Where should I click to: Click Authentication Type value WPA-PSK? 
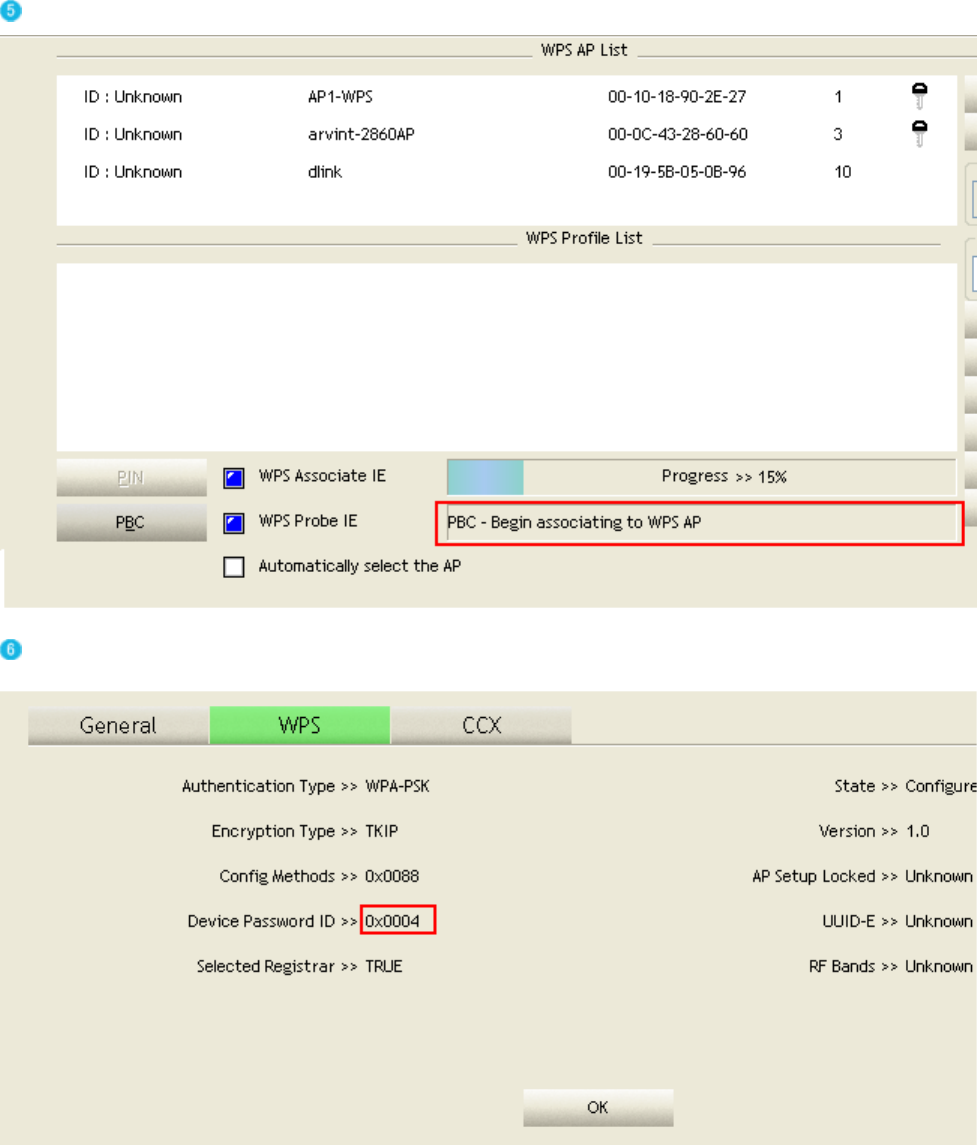[x=397, y=786]
